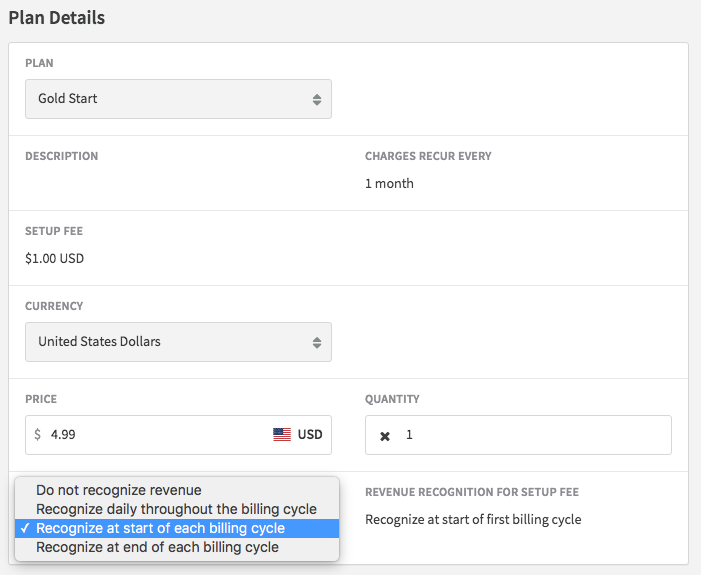Open the Plan dropdown showing Gold Start
The width and height of the screenshot is (701, 575).
[x=178, y=99]
